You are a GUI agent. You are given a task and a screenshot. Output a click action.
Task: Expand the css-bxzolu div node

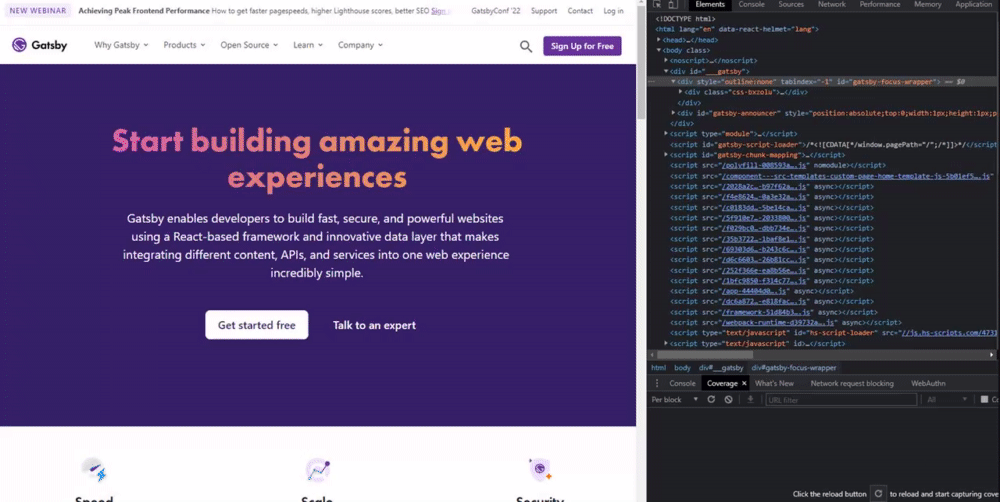(680, 92)
